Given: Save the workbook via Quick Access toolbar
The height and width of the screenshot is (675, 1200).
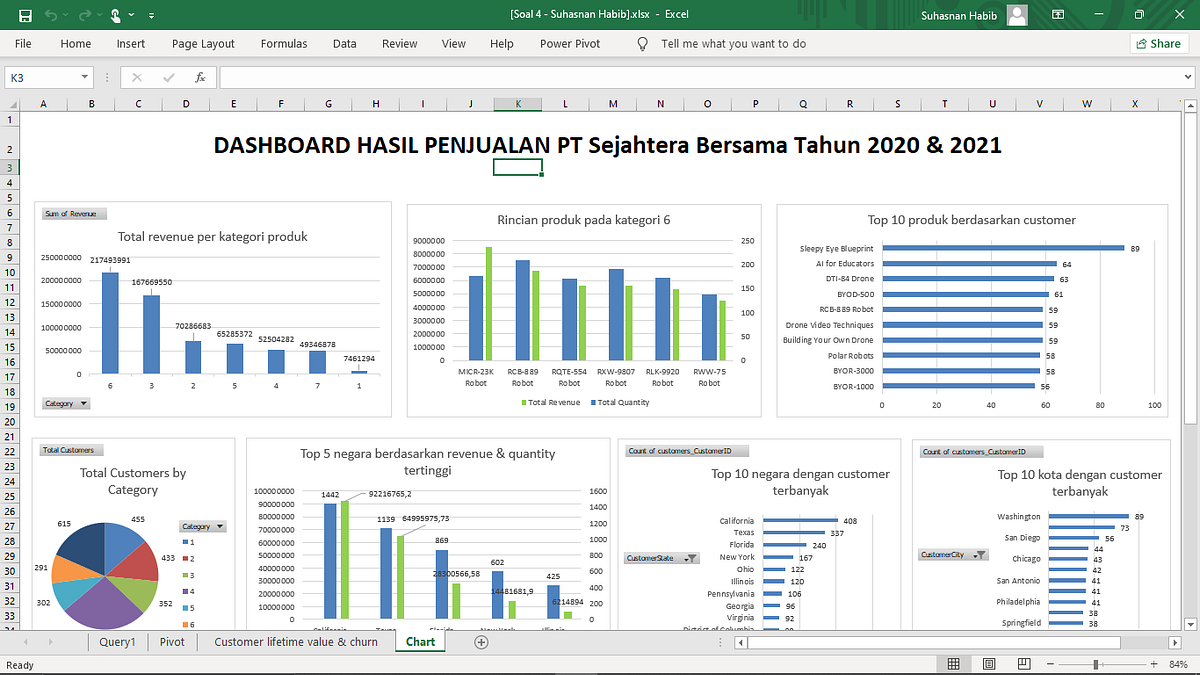Looking at the screenshot, I should click(x=27, y=15).
